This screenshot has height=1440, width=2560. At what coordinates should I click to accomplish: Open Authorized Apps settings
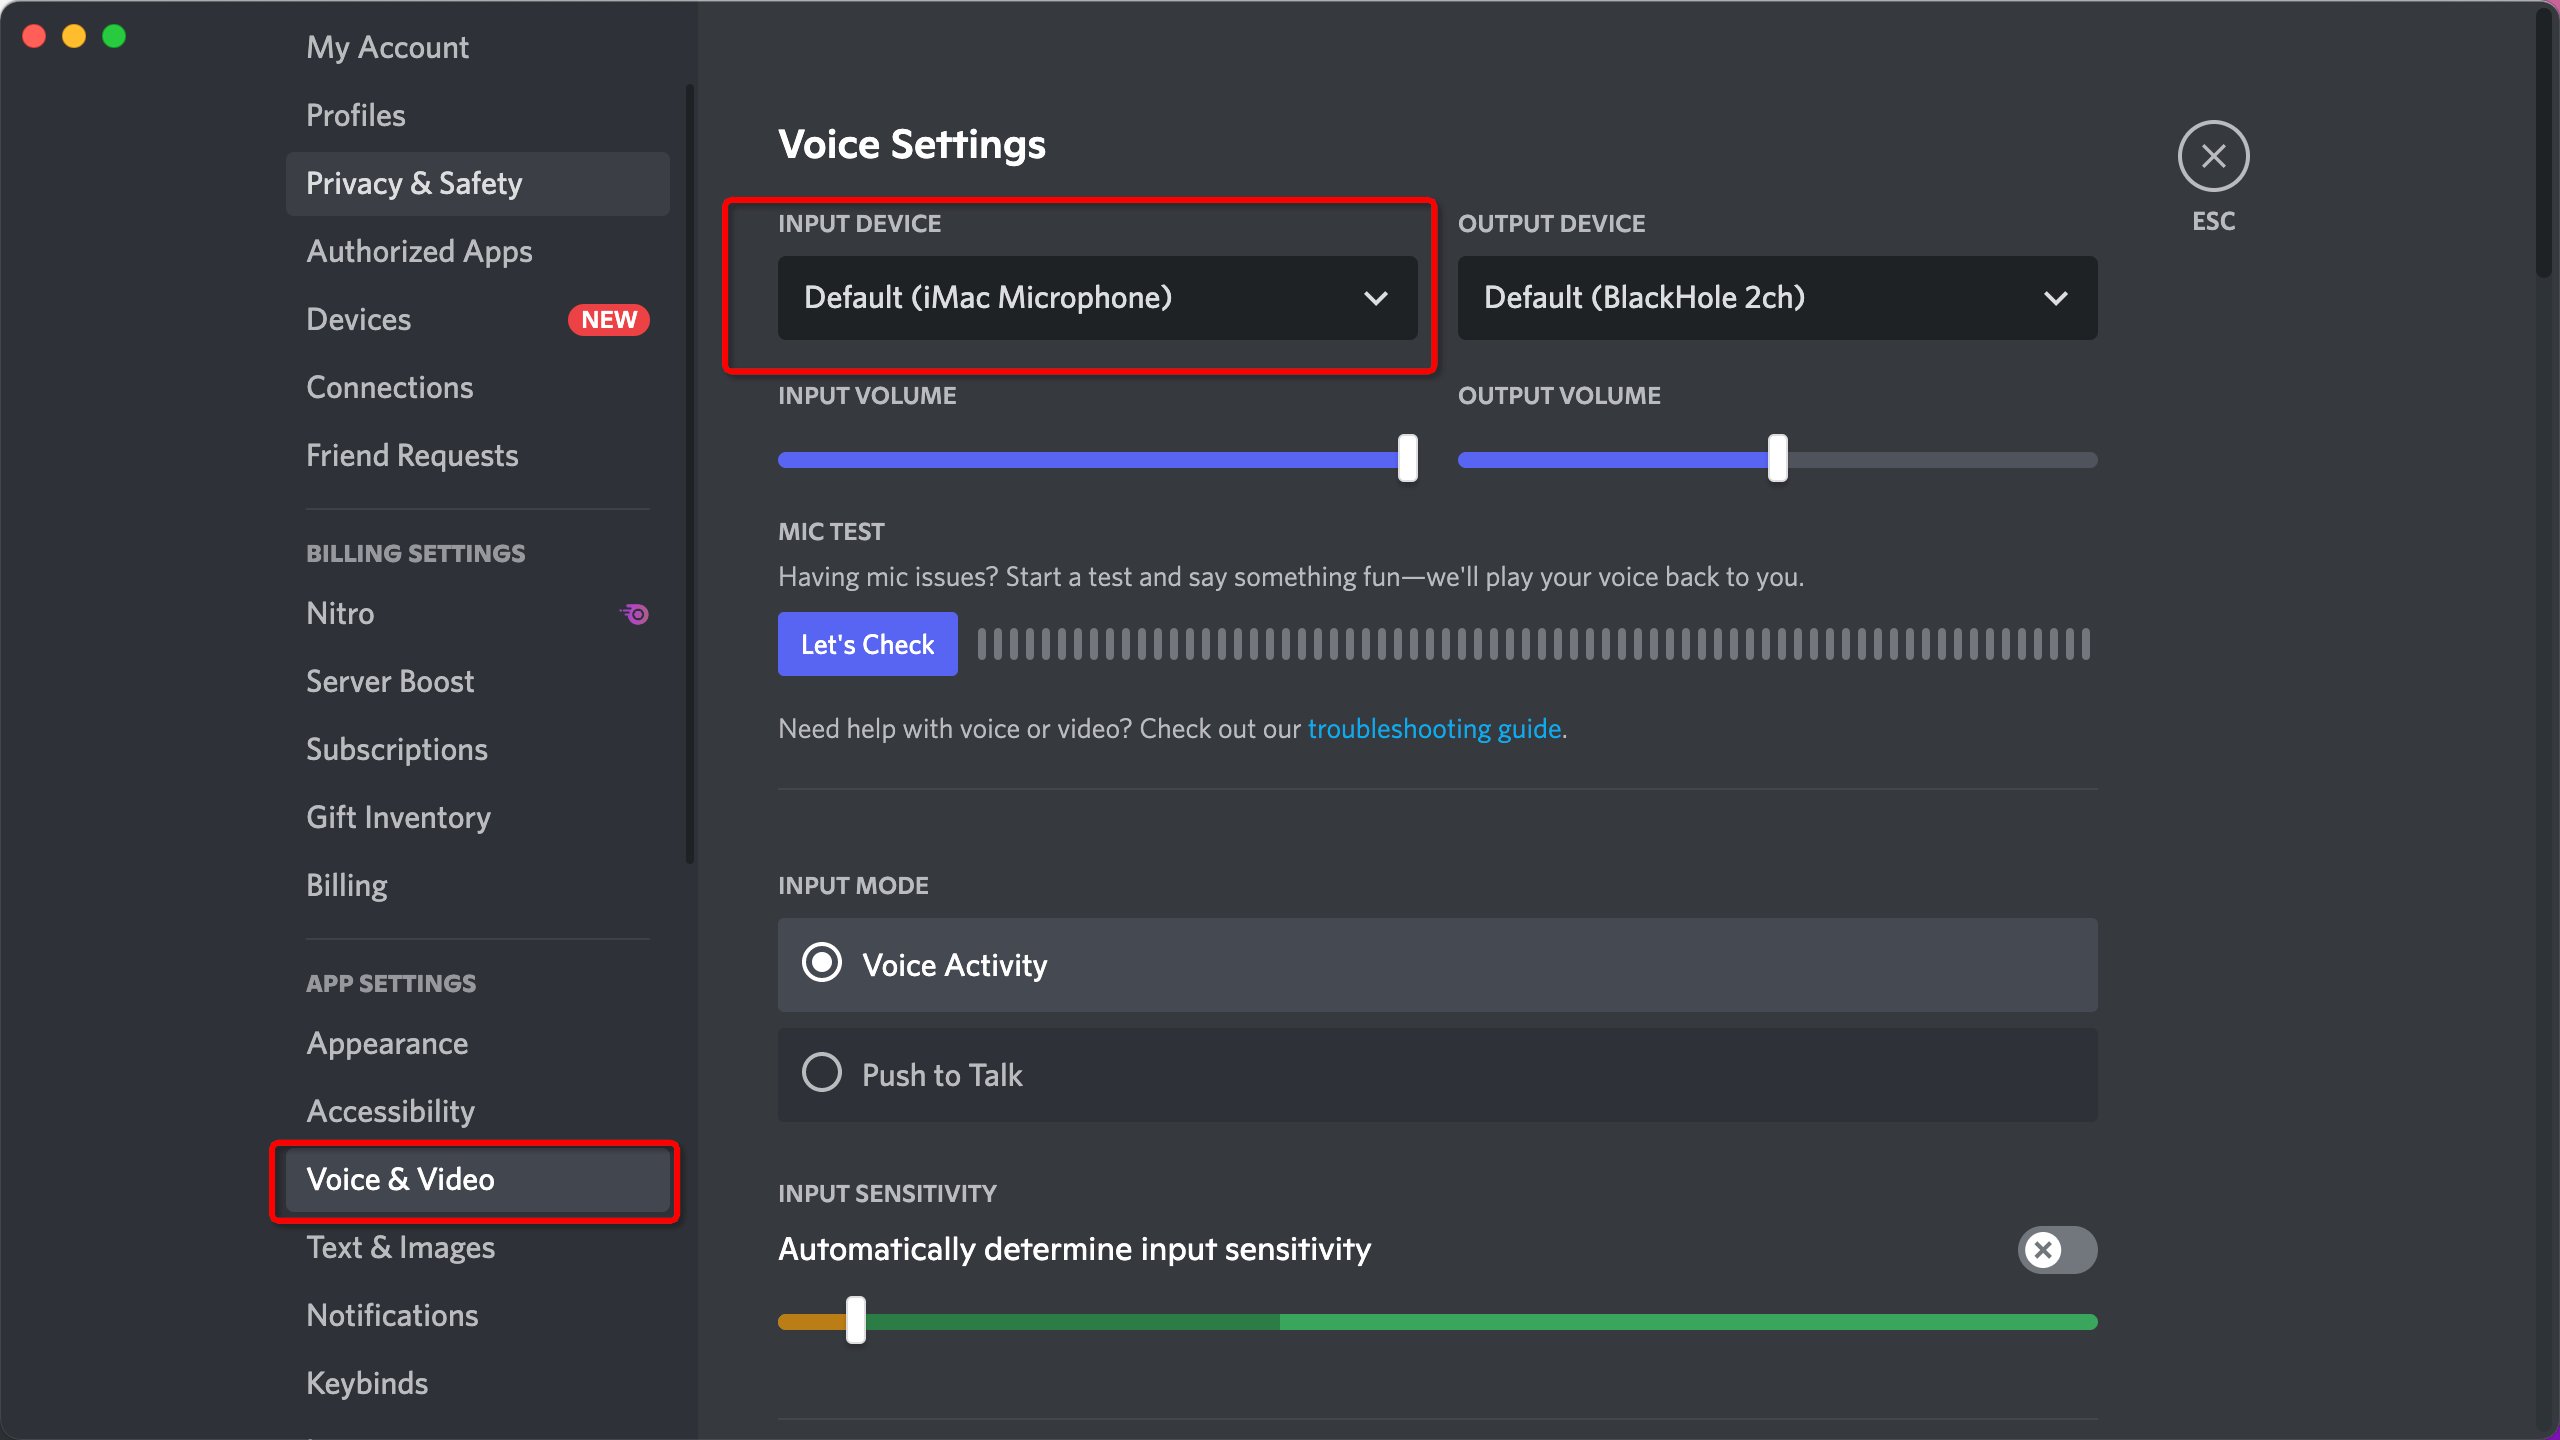(420, 250)
